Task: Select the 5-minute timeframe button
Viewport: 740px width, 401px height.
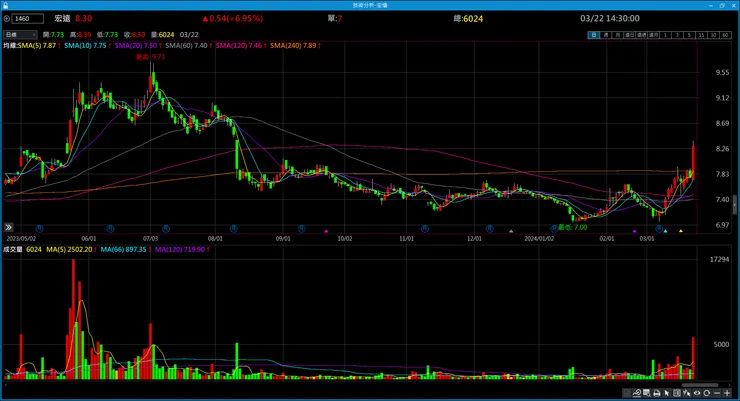Action: [x=690, y=35]
